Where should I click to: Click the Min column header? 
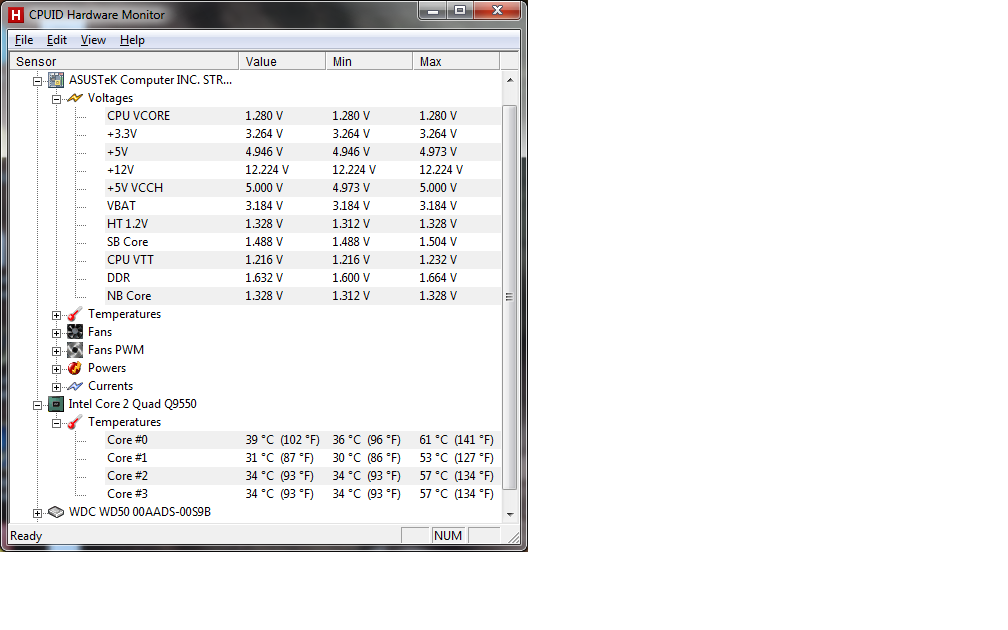[369, 61]
